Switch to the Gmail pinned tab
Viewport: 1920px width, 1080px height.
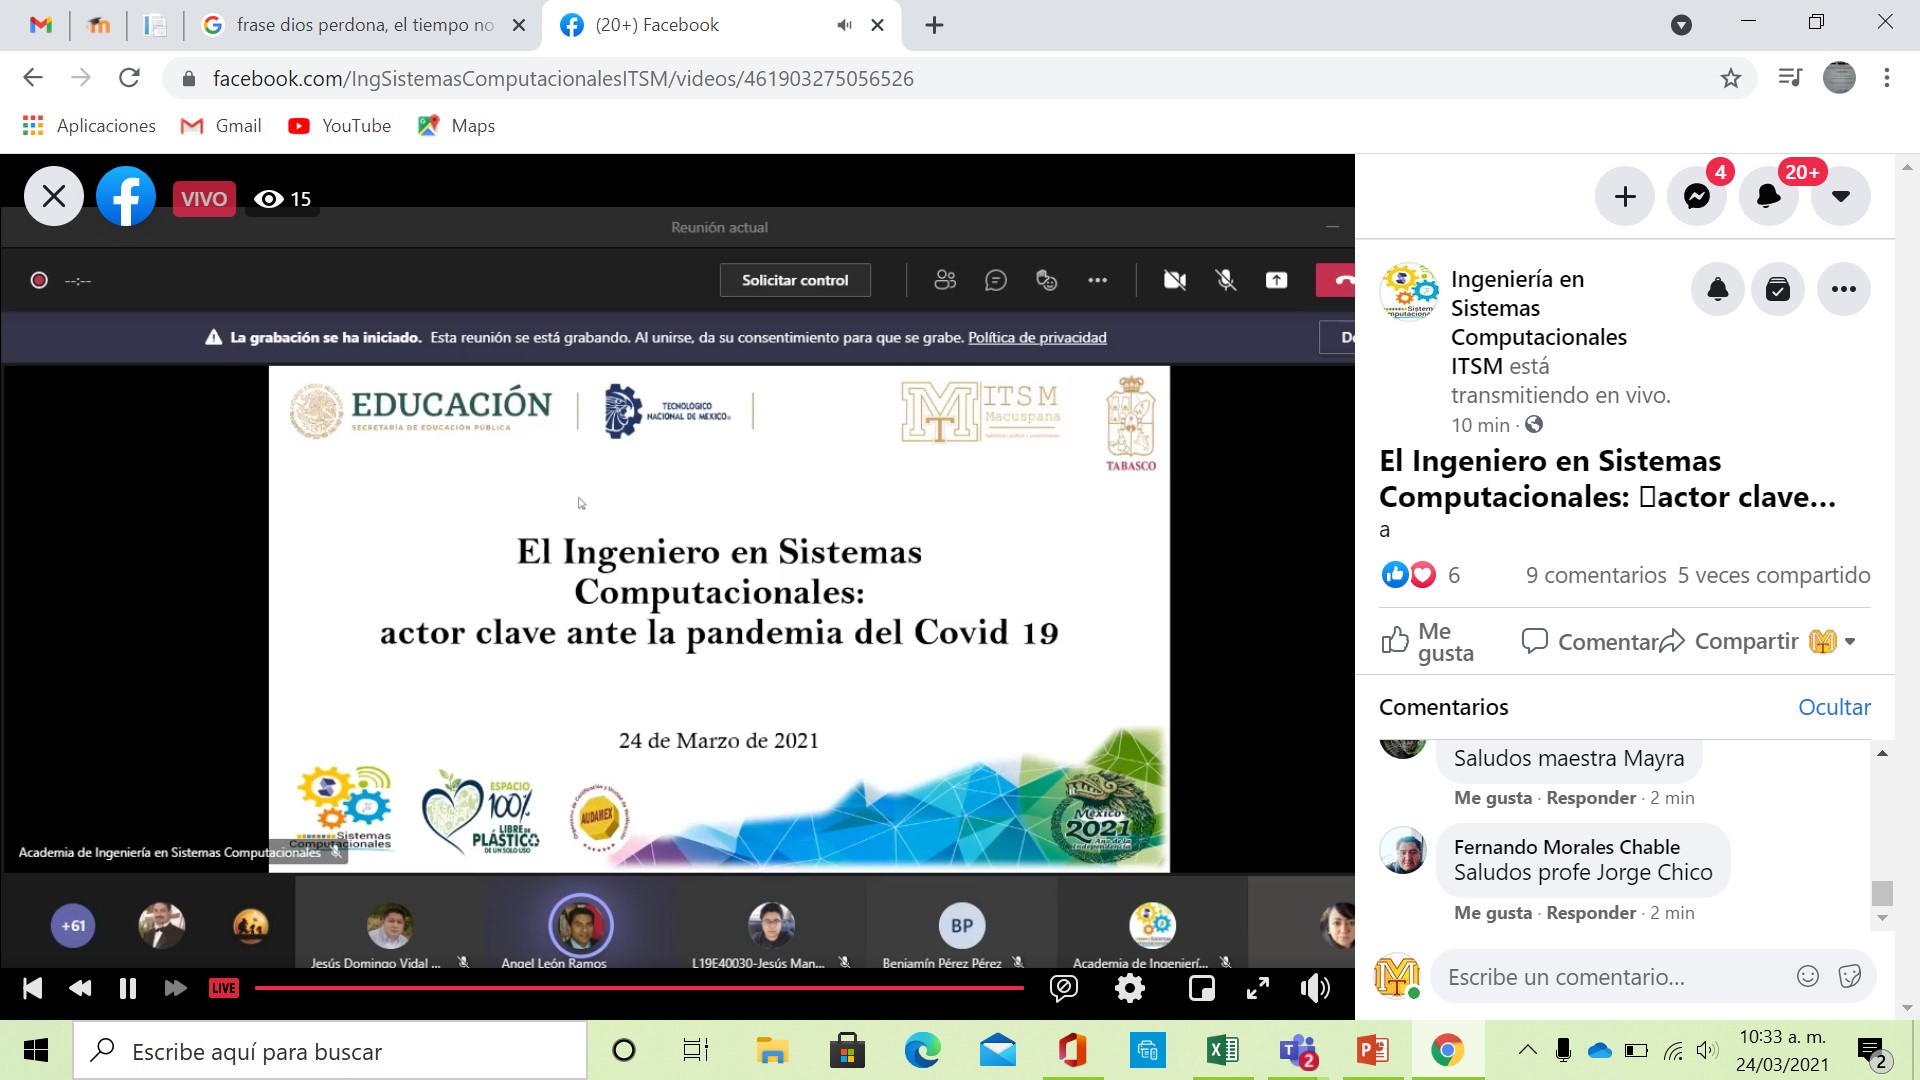[41, 25]
